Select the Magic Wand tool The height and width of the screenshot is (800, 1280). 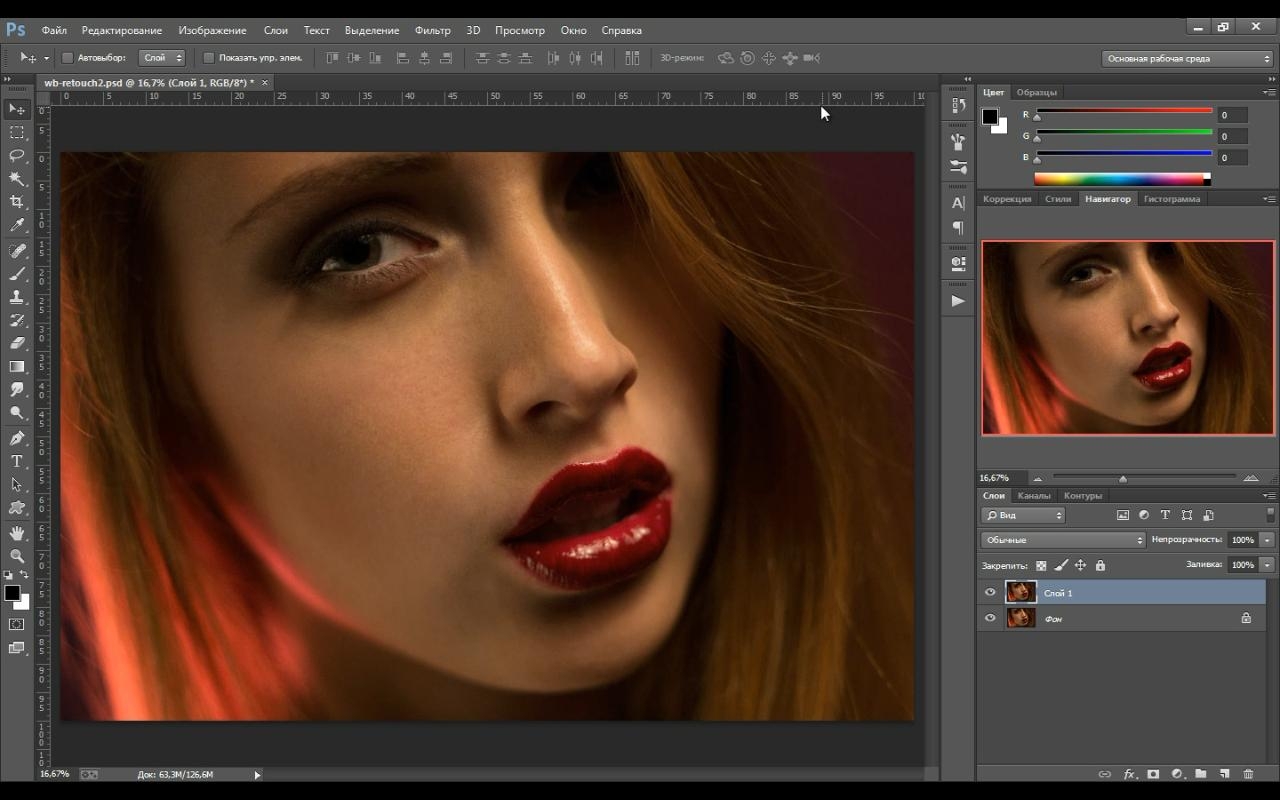pyautogui.click(x=17, y=179)
